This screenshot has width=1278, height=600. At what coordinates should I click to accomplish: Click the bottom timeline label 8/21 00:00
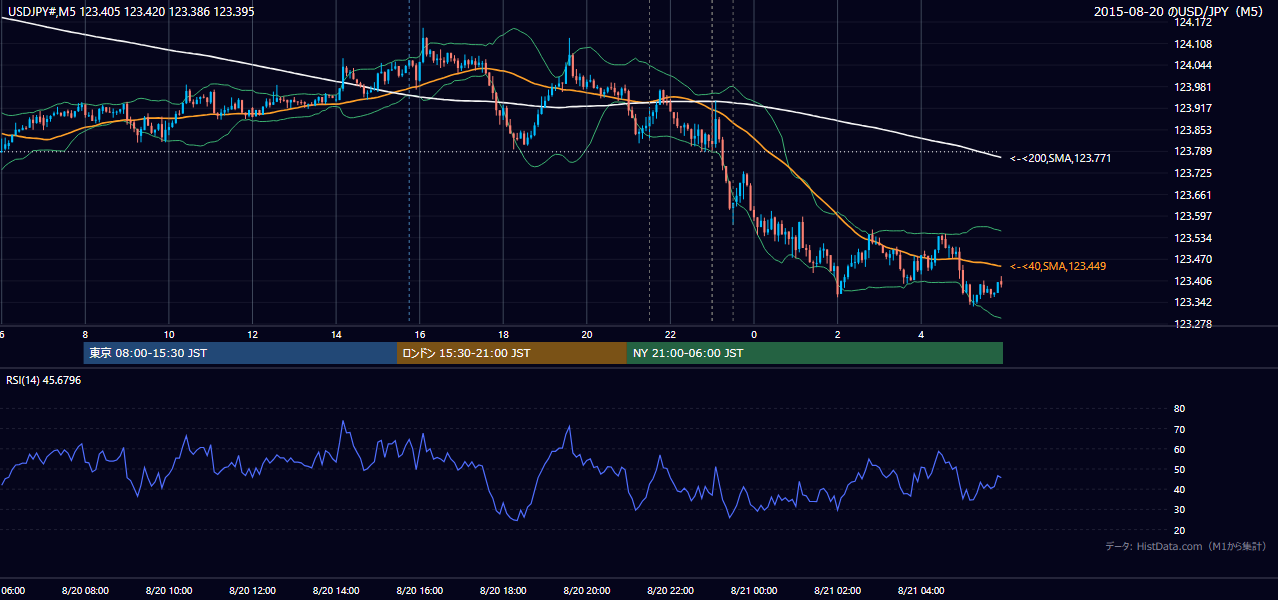pyautogui.click(x=754, y=590)
